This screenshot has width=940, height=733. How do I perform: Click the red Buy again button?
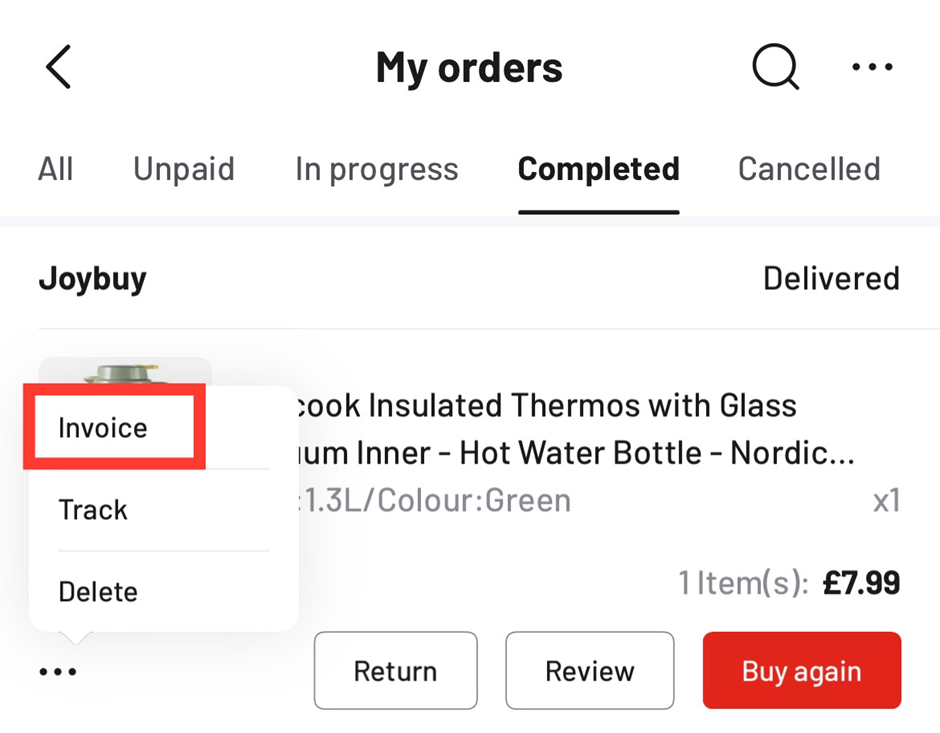pyautogui.click(x=801, y=671)
